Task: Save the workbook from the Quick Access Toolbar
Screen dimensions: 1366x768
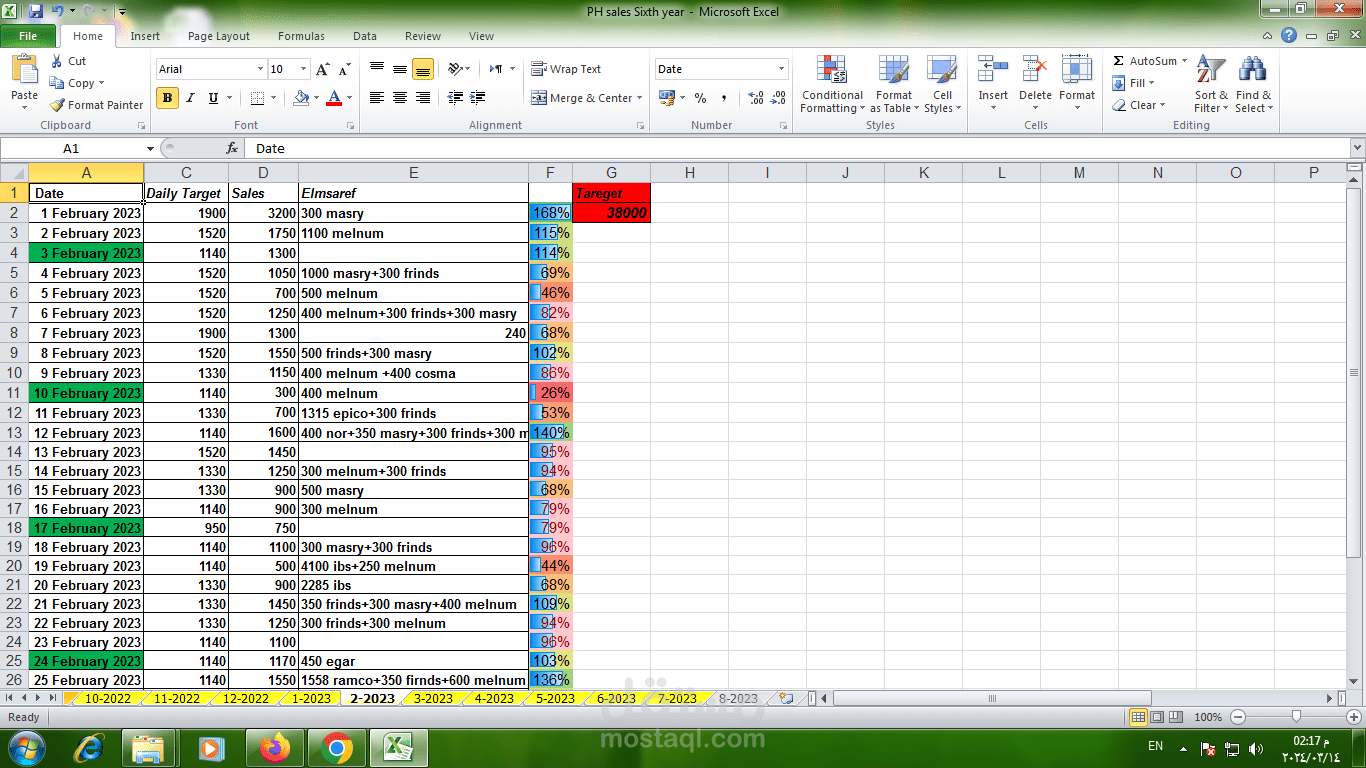Action: pos(36,11)
